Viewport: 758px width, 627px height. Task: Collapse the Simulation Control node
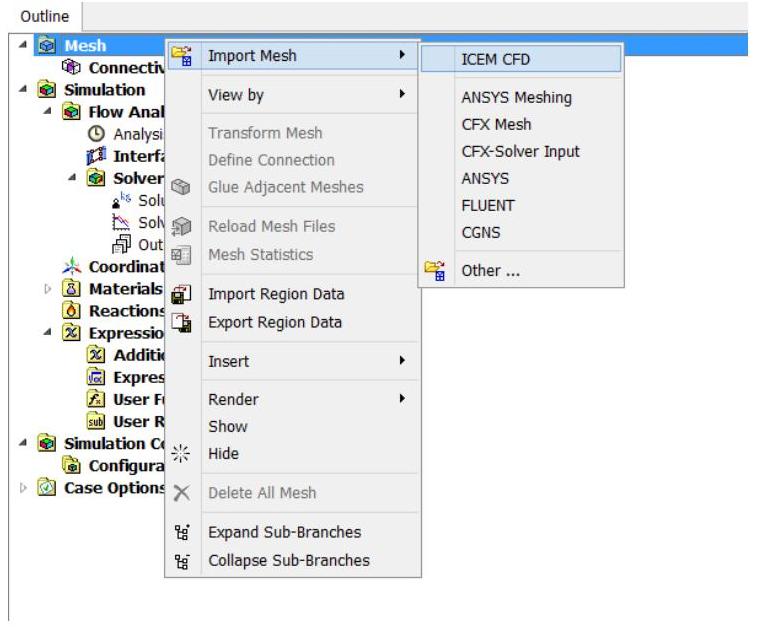coord(23,443)
